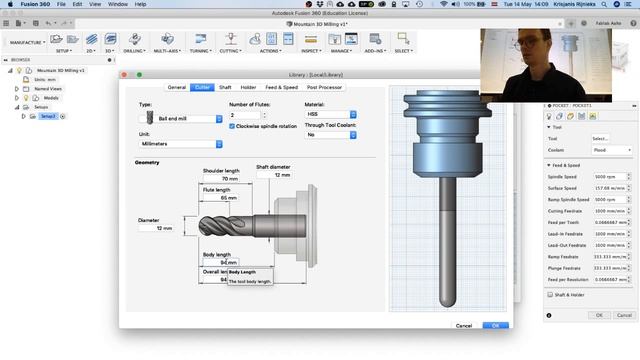Expand the Named Views tree node
640x360 pixels.
click(x=17, y=89)
